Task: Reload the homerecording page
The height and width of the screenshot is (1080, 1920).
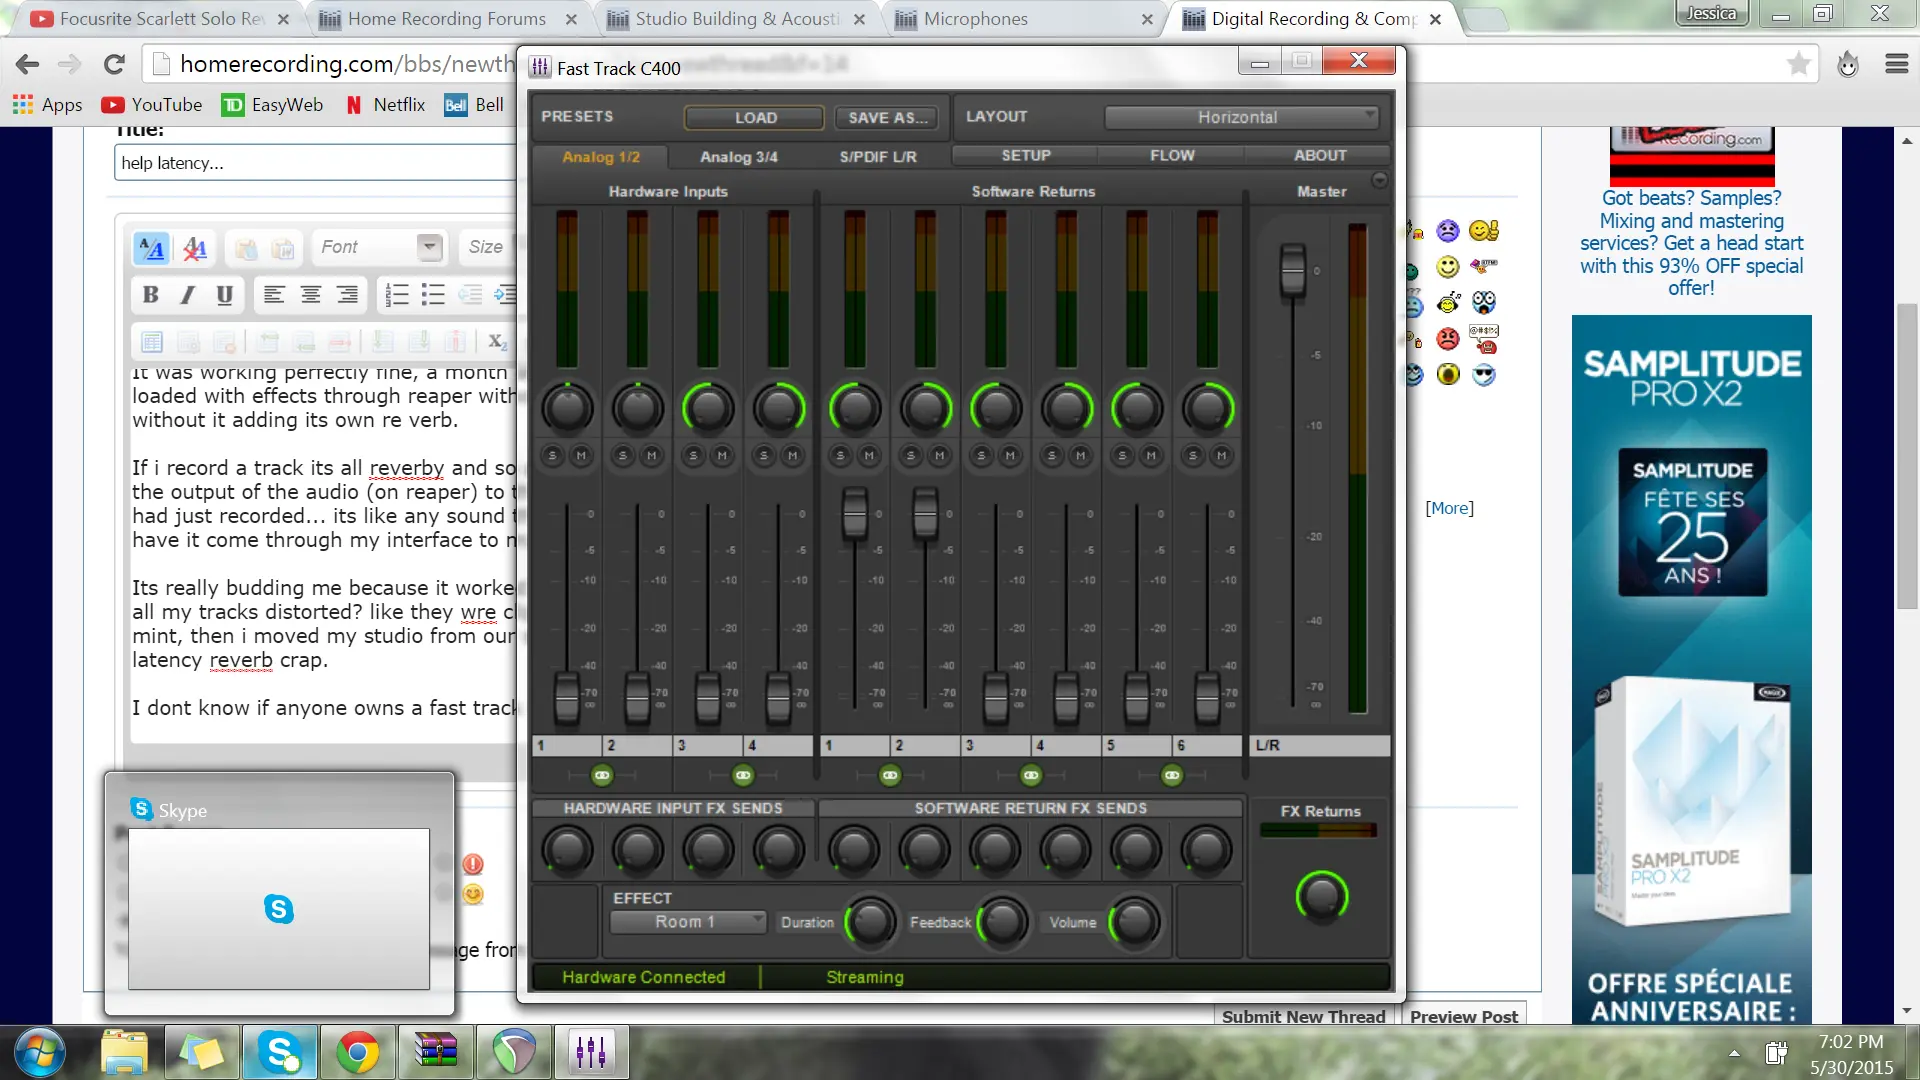Action: pos(114,65)
